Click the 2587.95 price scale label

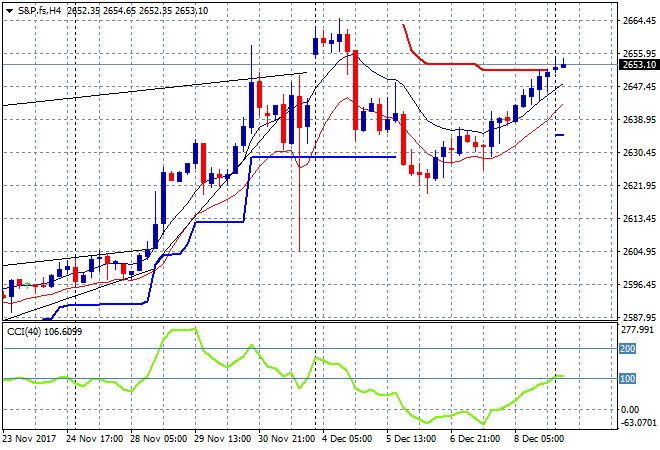pyautogui.click(x=639, y=317)
